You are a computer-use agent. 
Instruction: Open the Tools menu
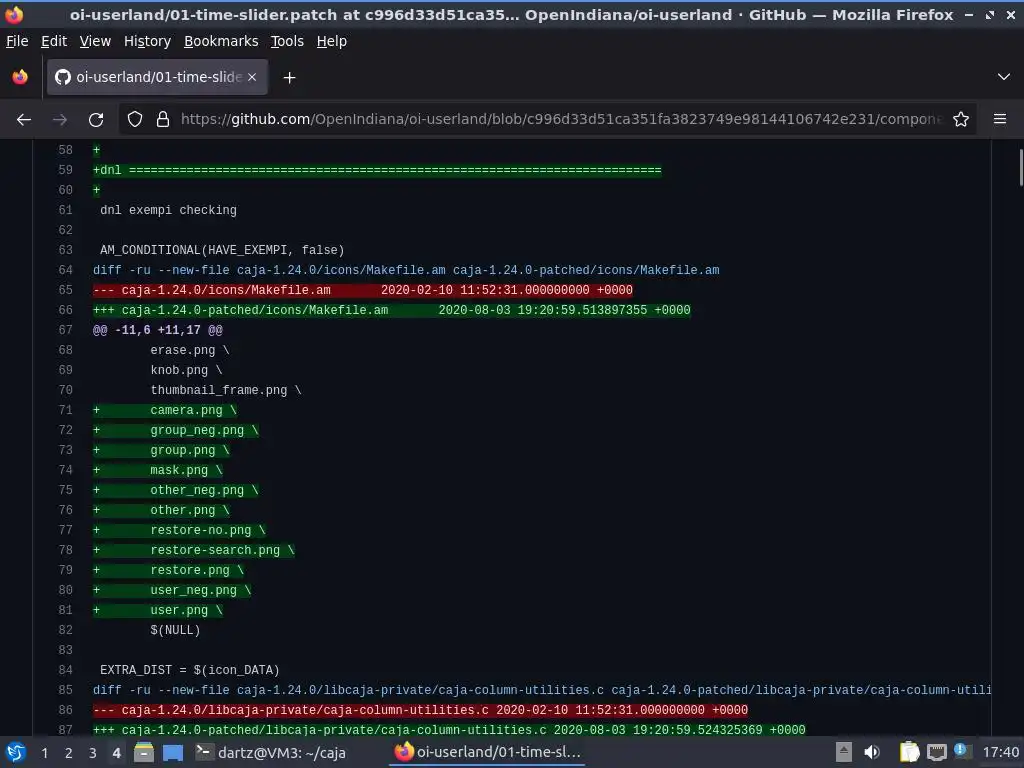coord(287,41)
